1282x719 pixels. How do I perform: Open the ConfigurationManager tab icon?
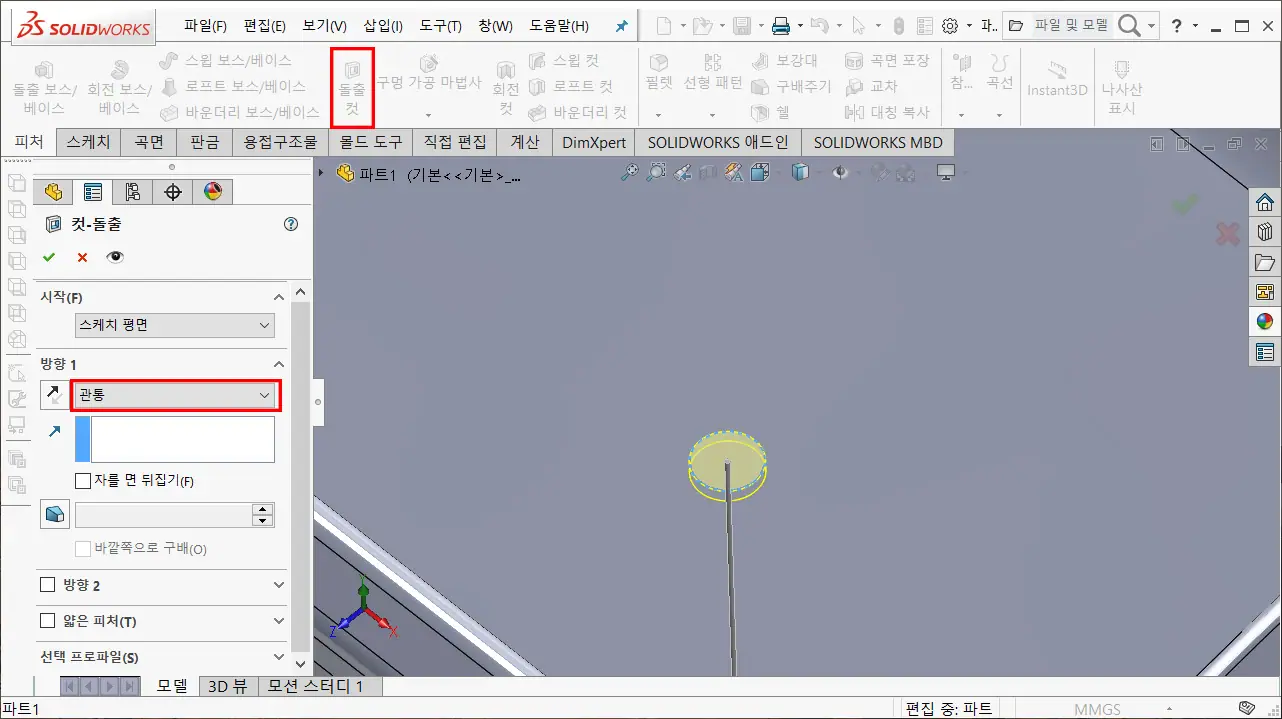(x=133, y=192)
